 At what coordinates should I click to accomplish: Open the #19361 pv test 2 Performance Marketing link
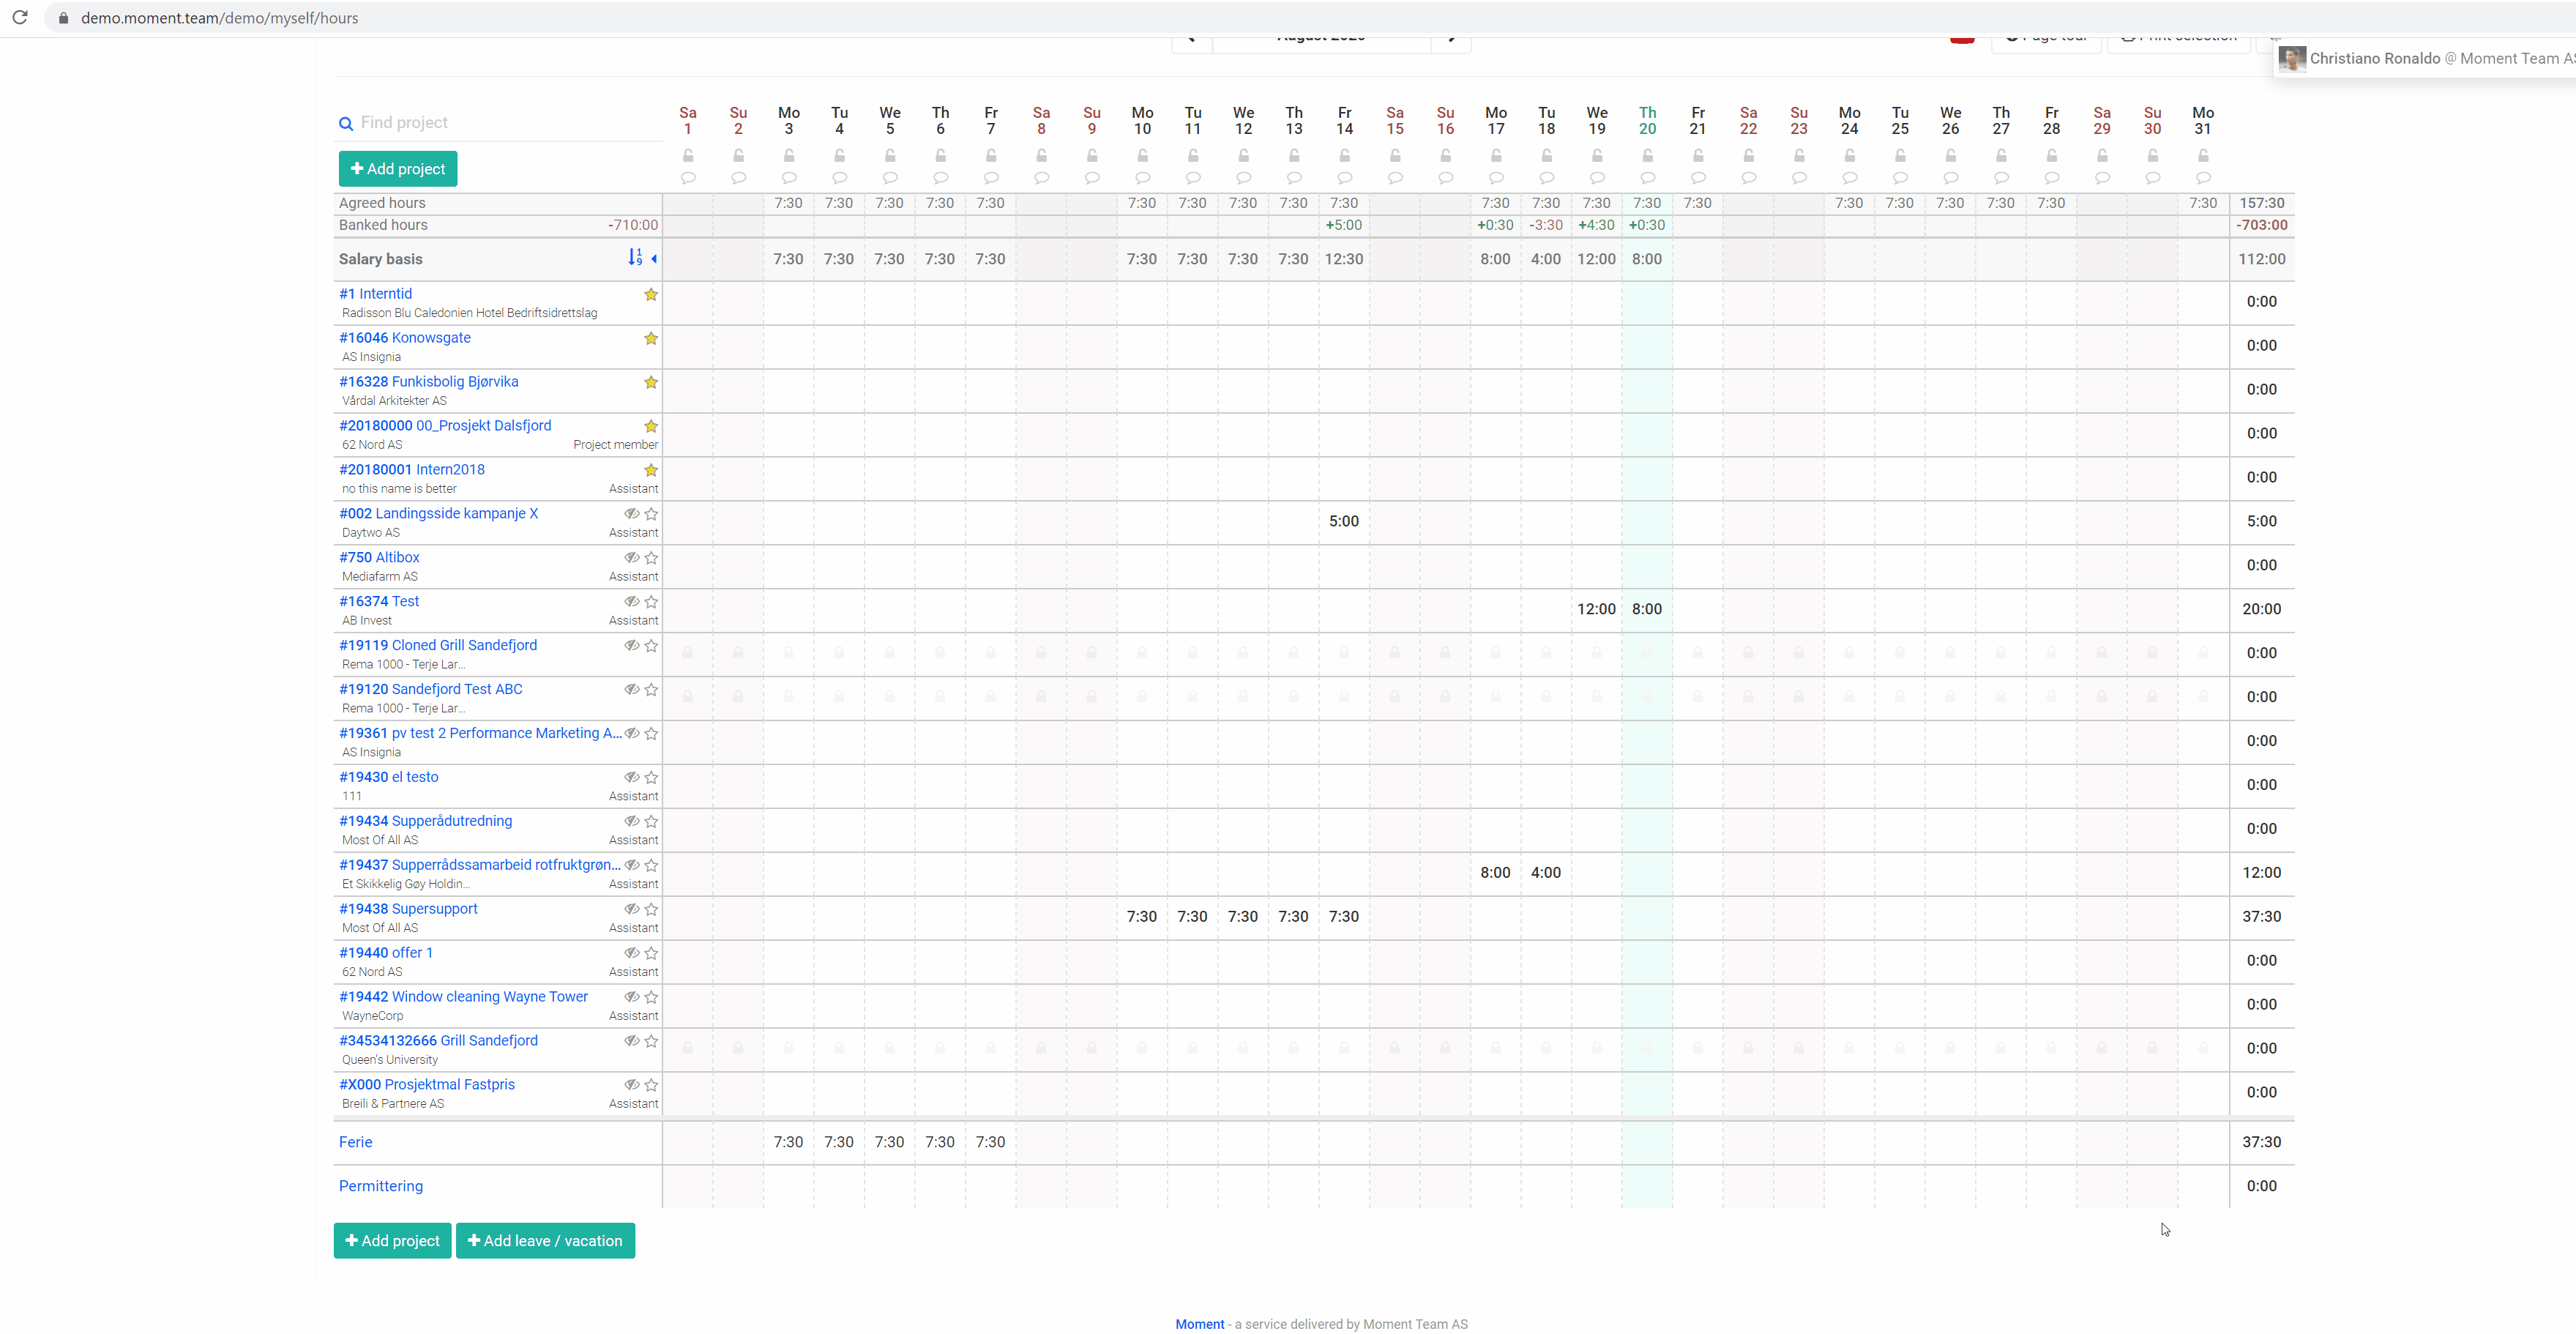[x=480, y=733]
